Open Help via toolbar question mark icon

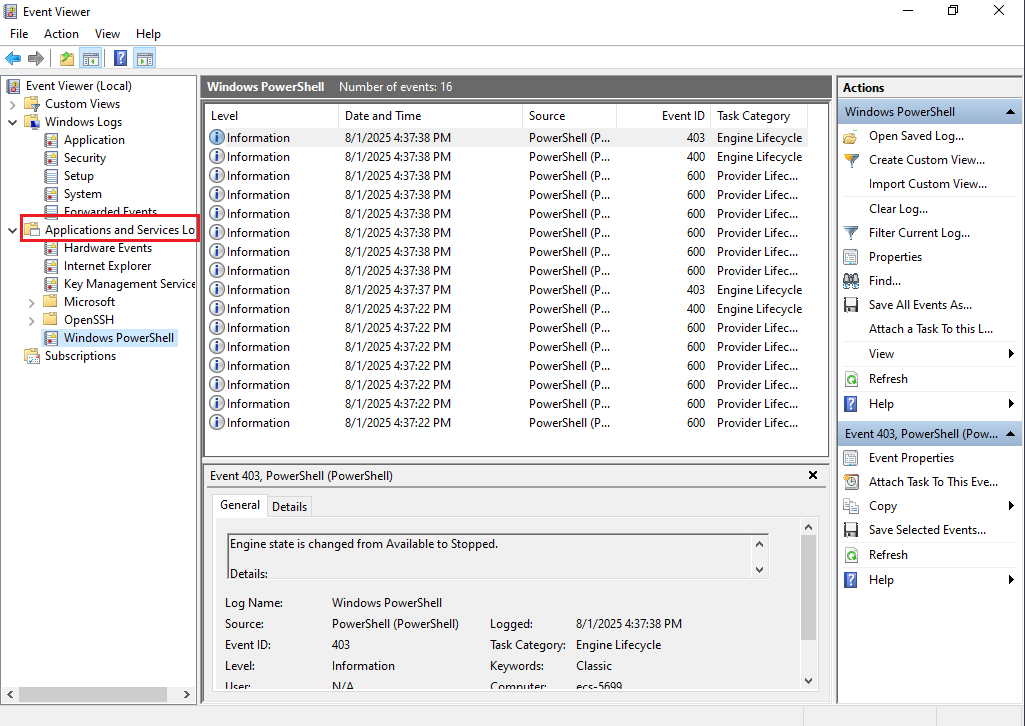point(120,59)
